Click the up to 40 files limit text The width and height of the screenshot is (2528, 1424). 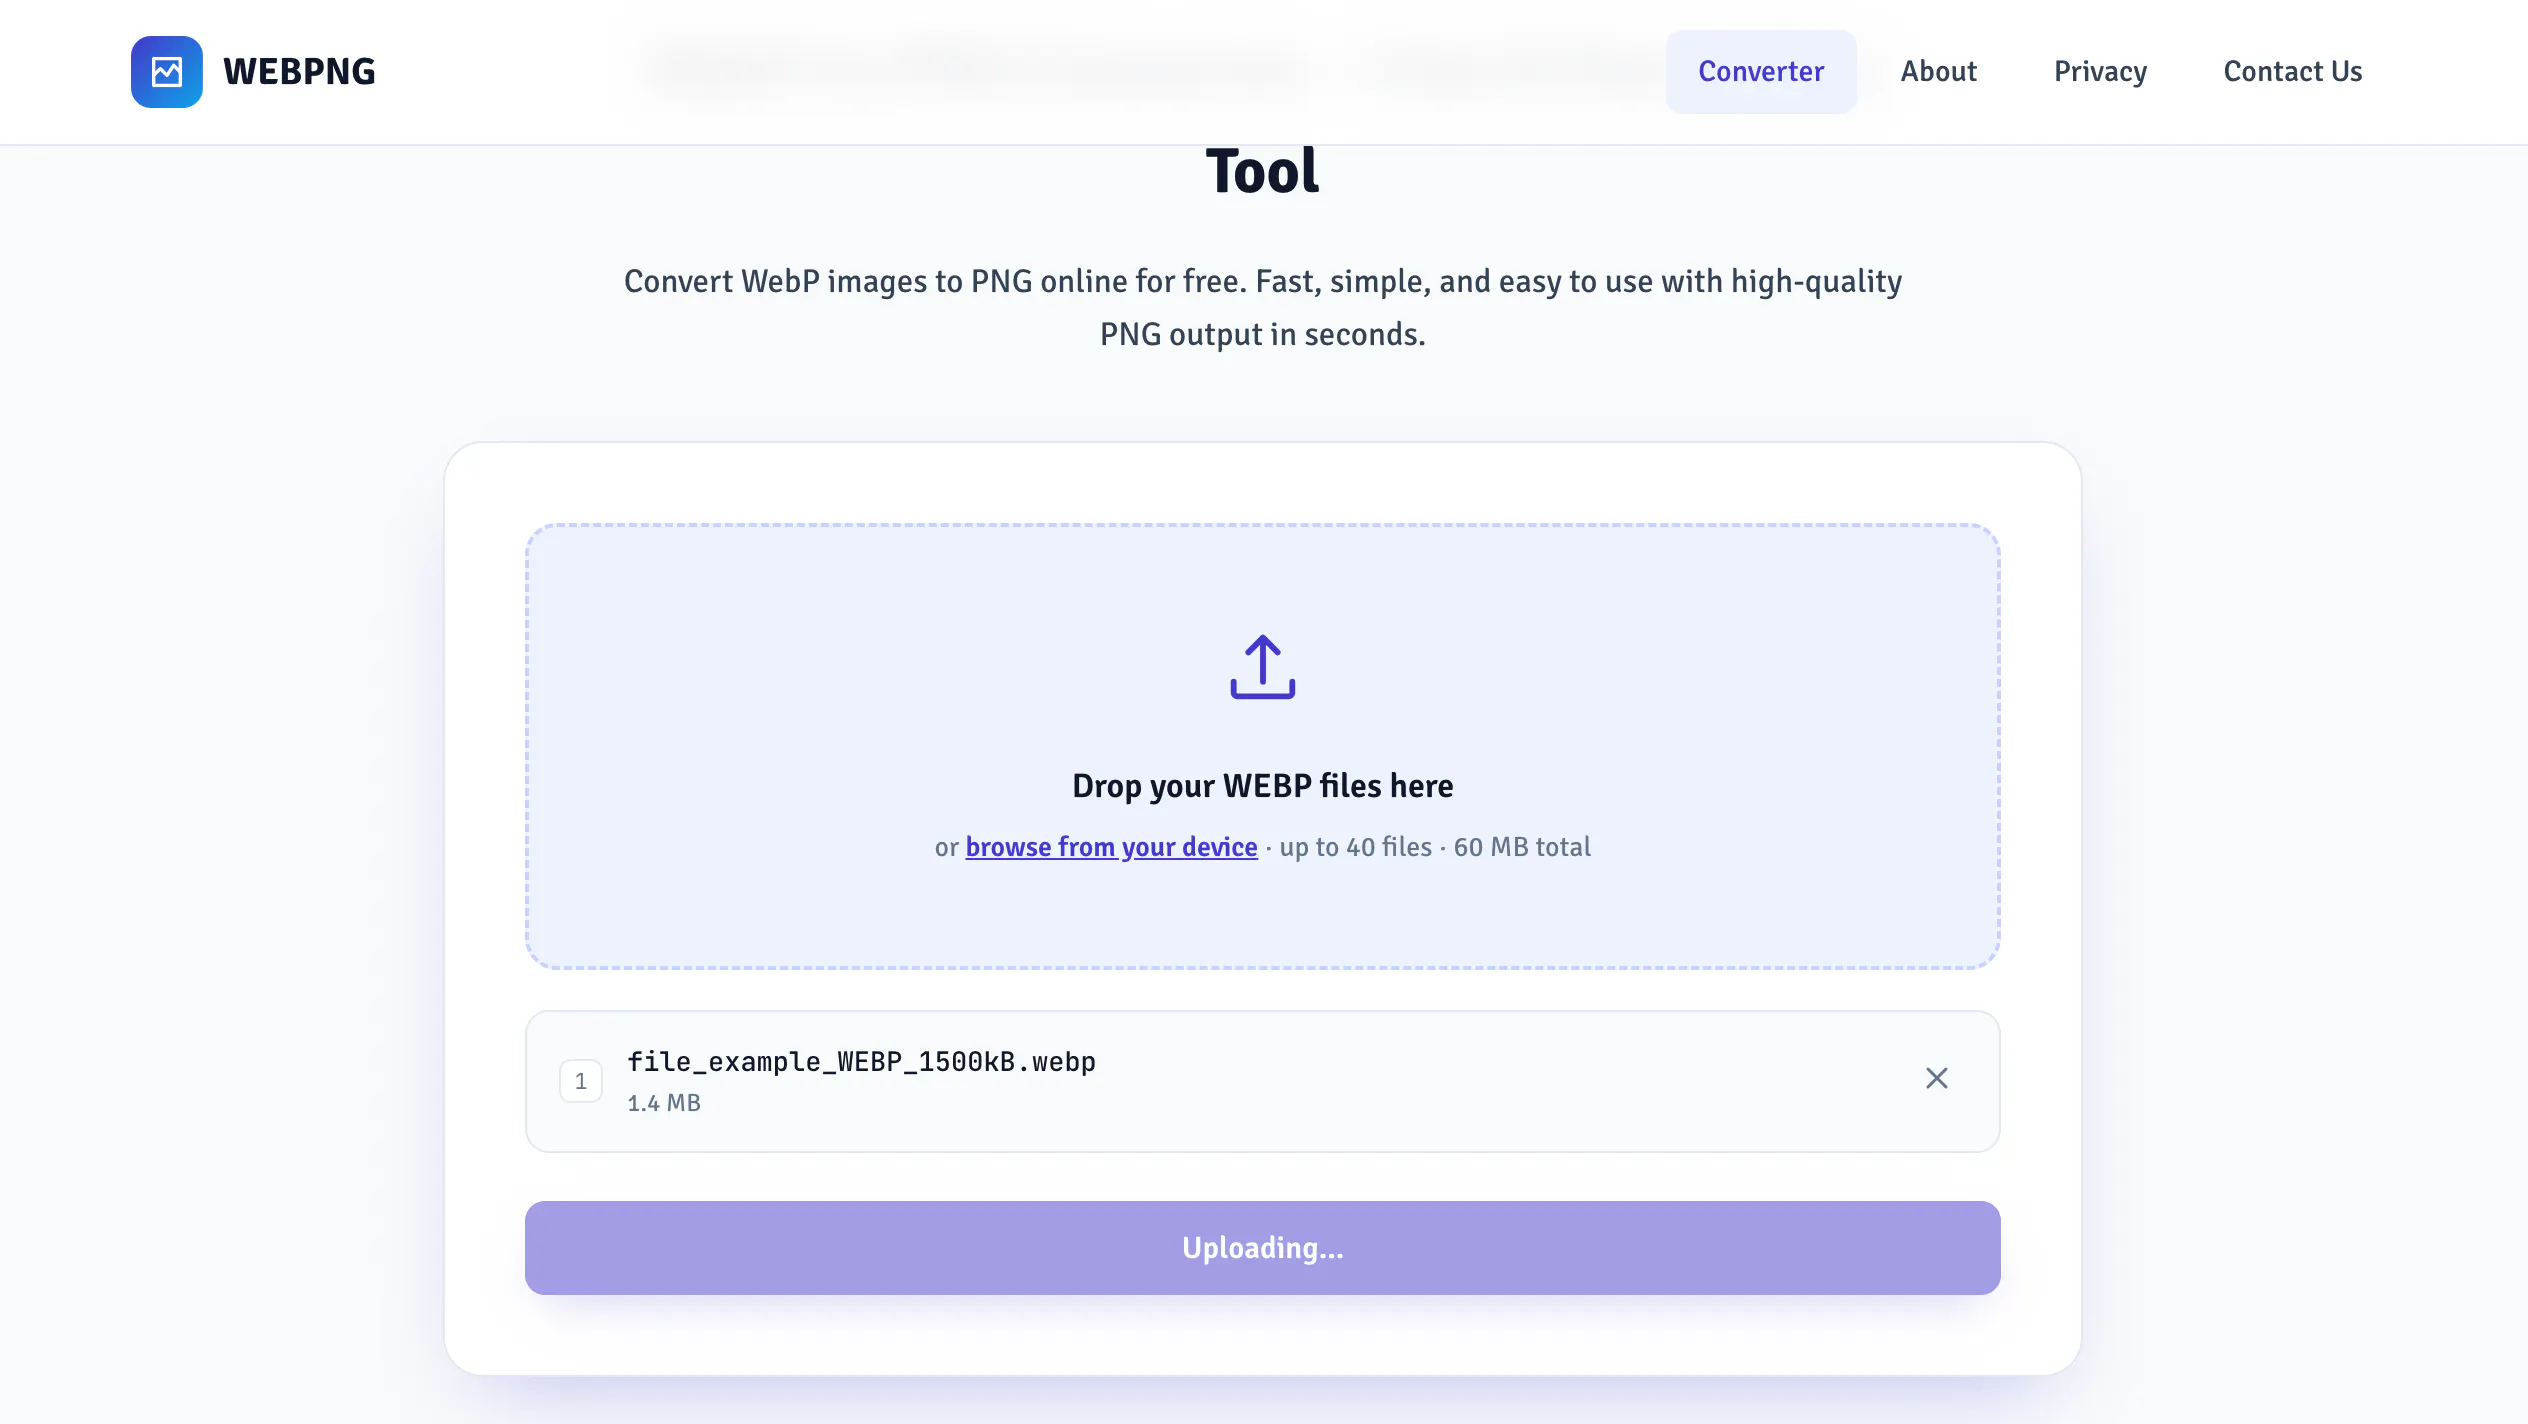[1356, 847]
